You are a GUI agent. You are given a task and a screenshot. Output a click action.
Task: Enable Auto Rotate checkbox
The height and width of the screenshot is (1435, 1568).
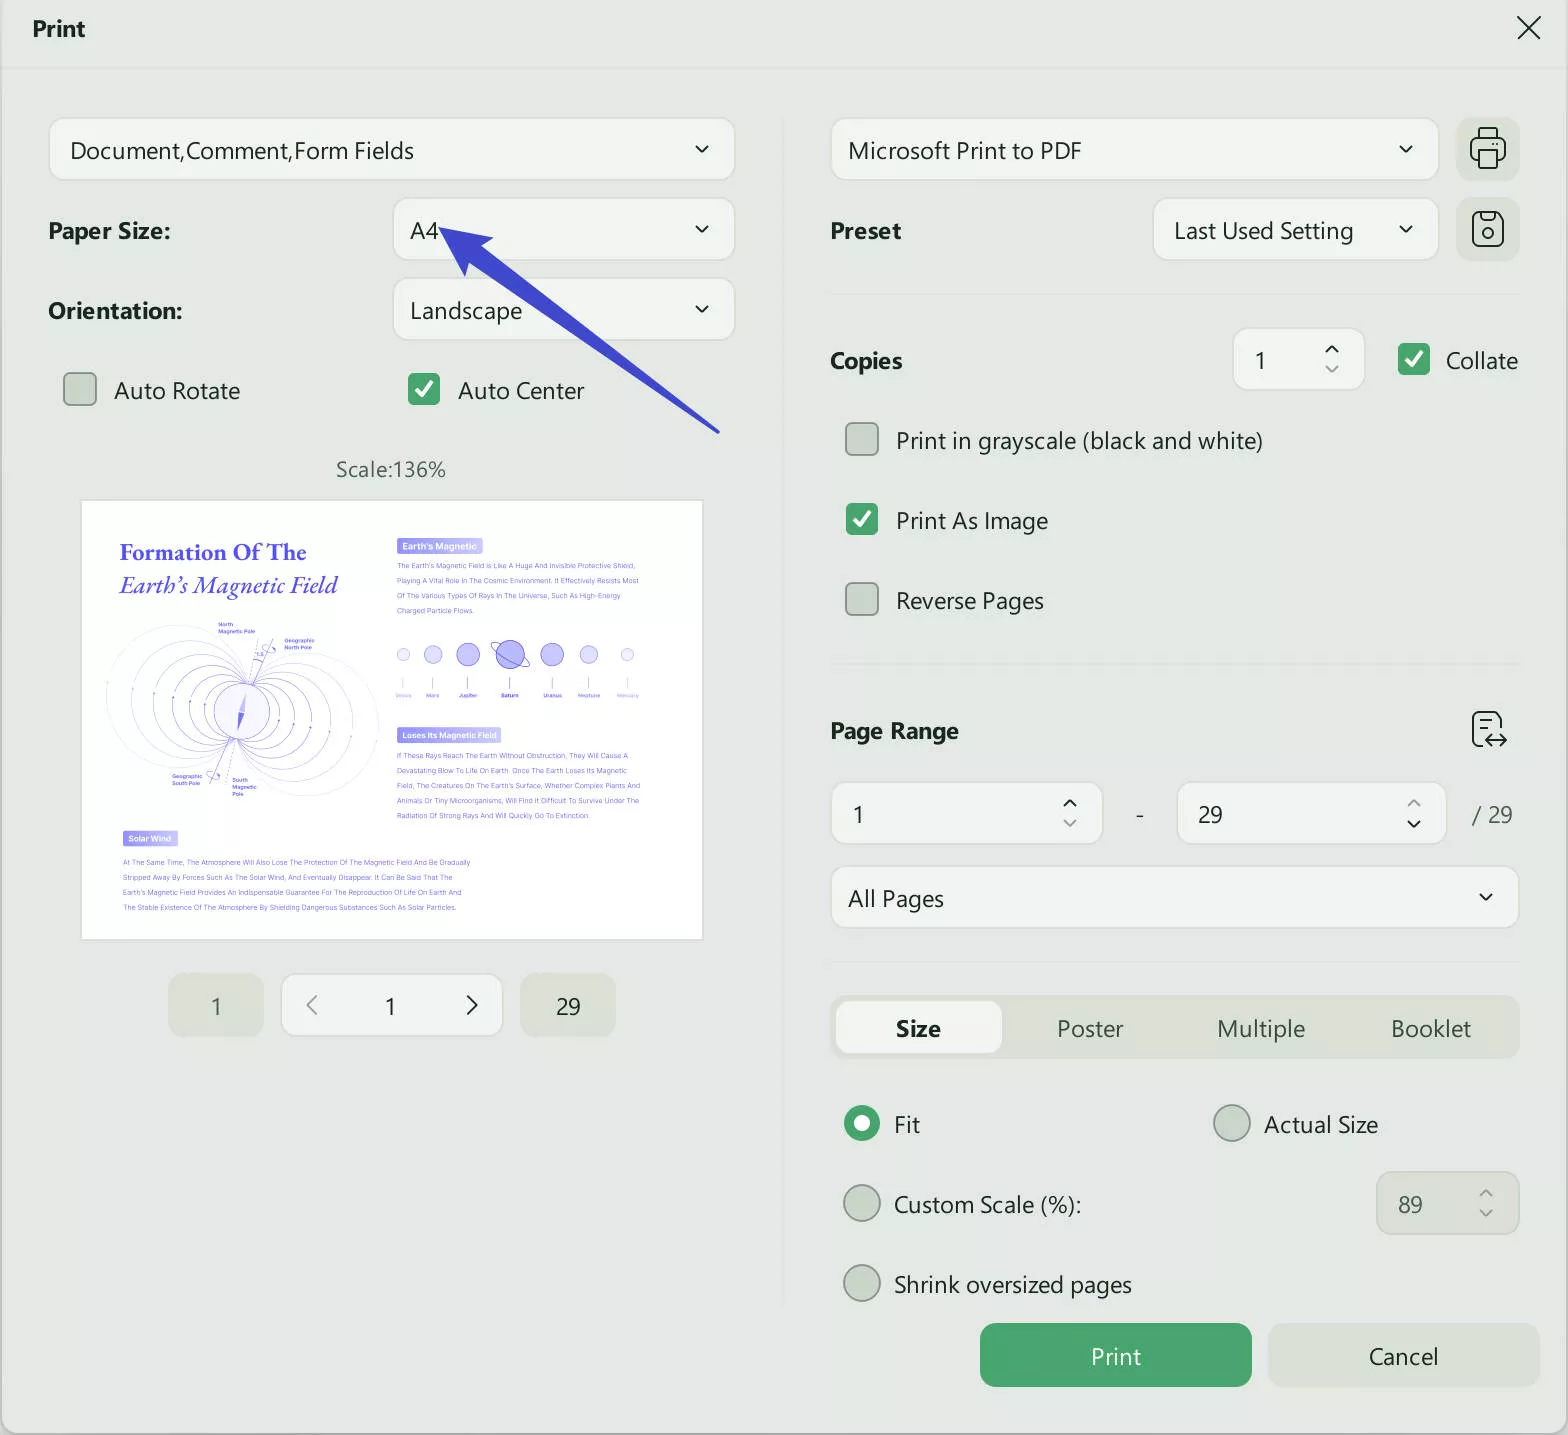(80, 390)
